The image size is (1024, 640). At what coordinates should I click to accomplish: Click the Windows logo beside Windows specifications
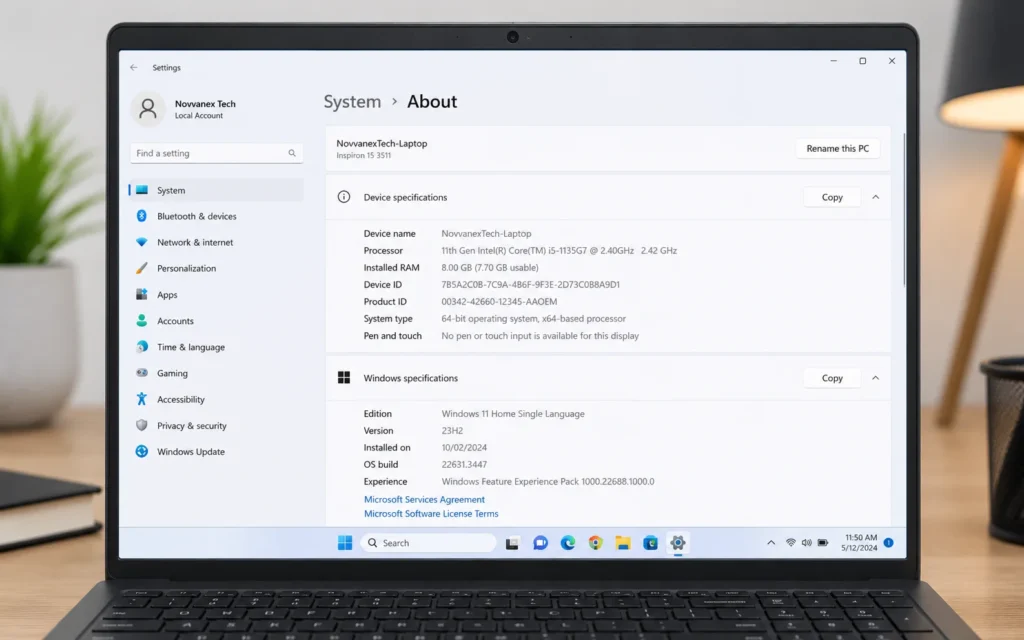344,377
